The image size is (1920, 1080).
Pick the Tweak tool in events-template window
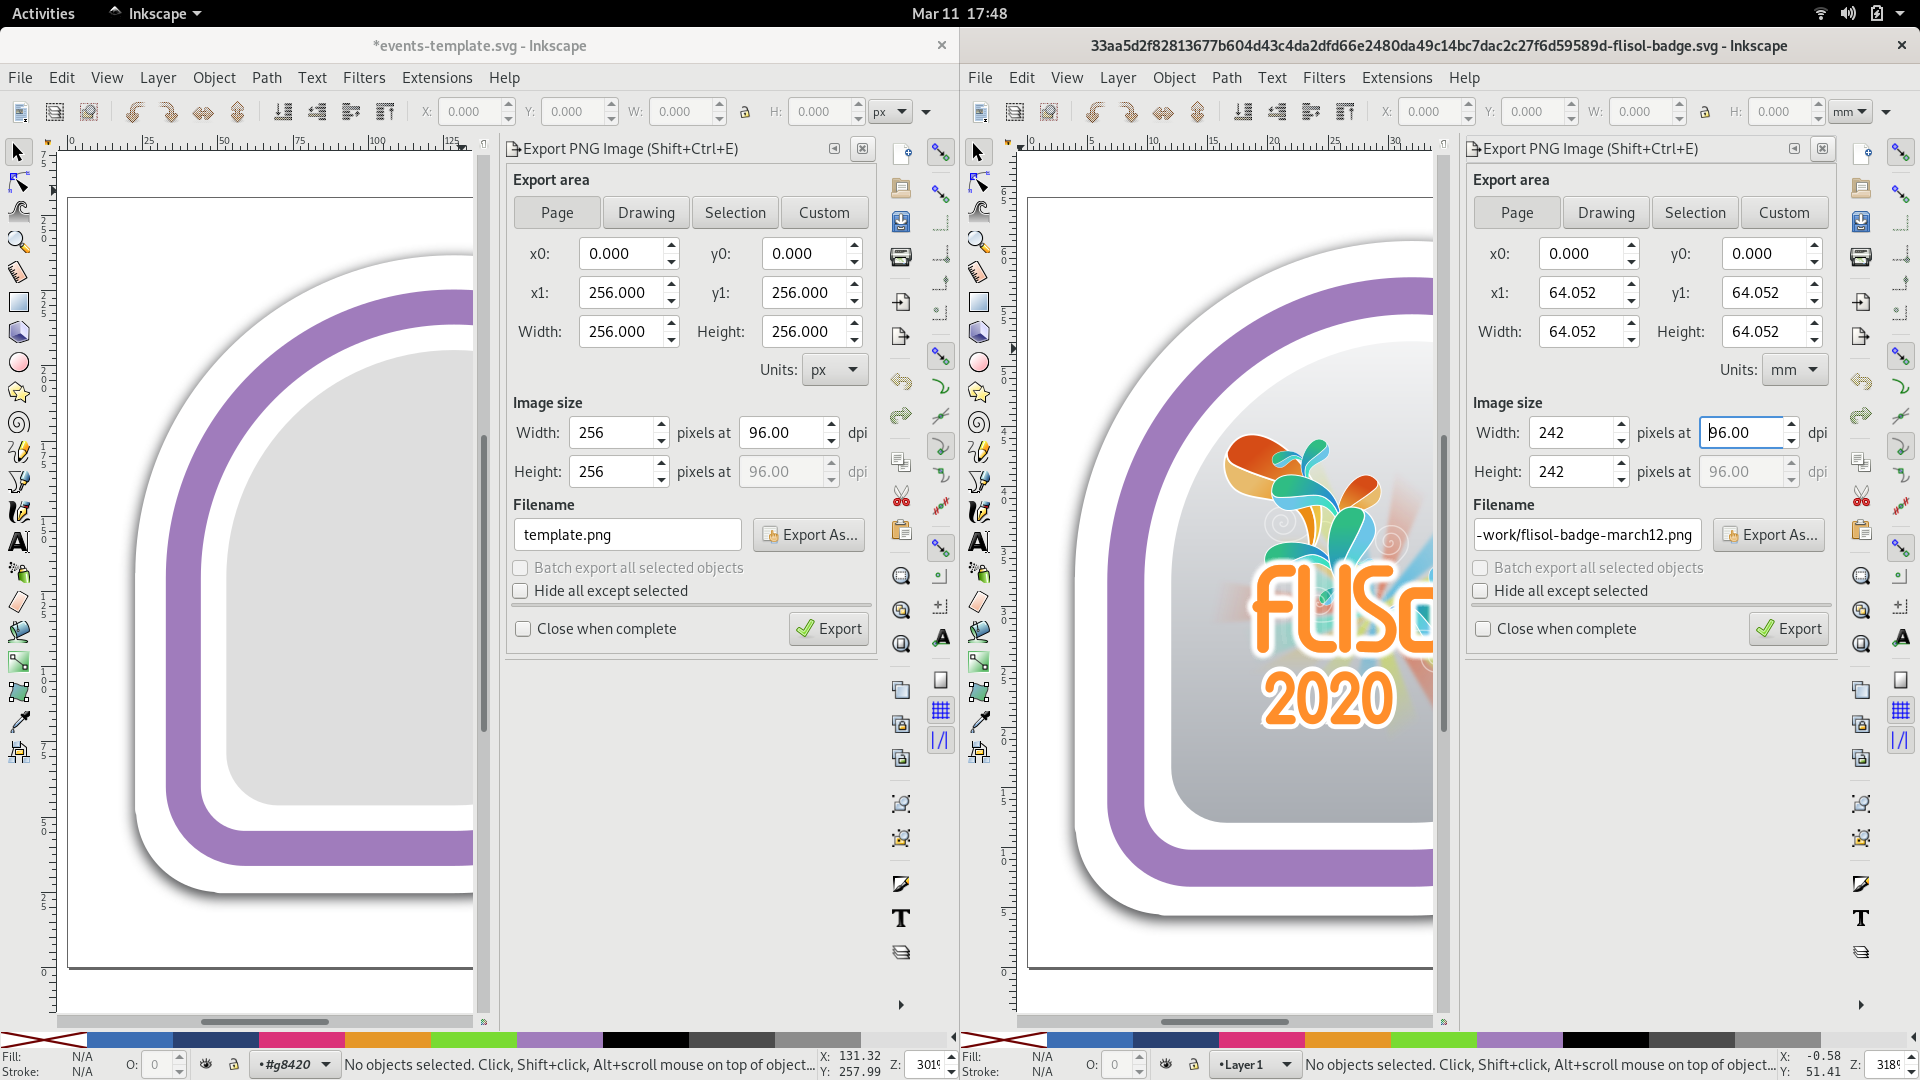tap(18, 212)
